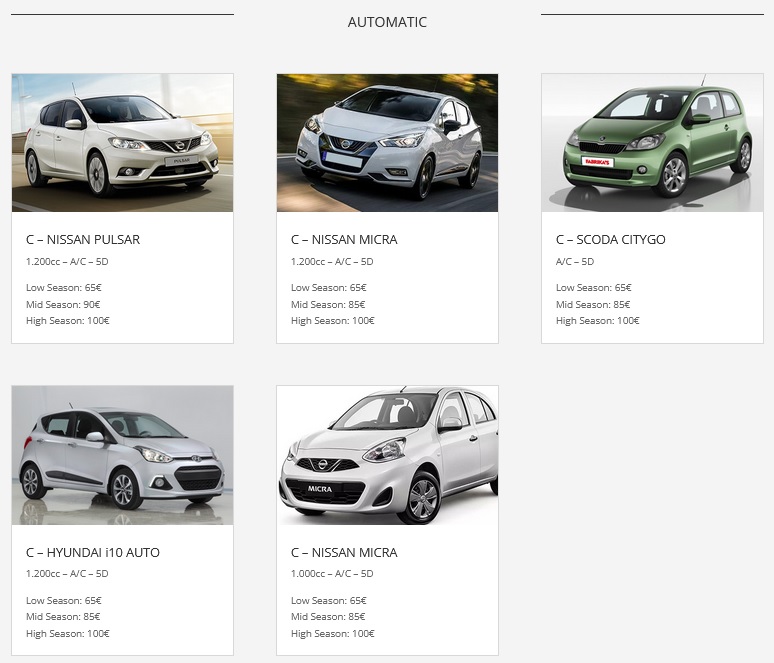The width and height of the screenshot is (774, 663).
Task: Click Nissan Micra photo with MICRA license plate
Action: 387,455
